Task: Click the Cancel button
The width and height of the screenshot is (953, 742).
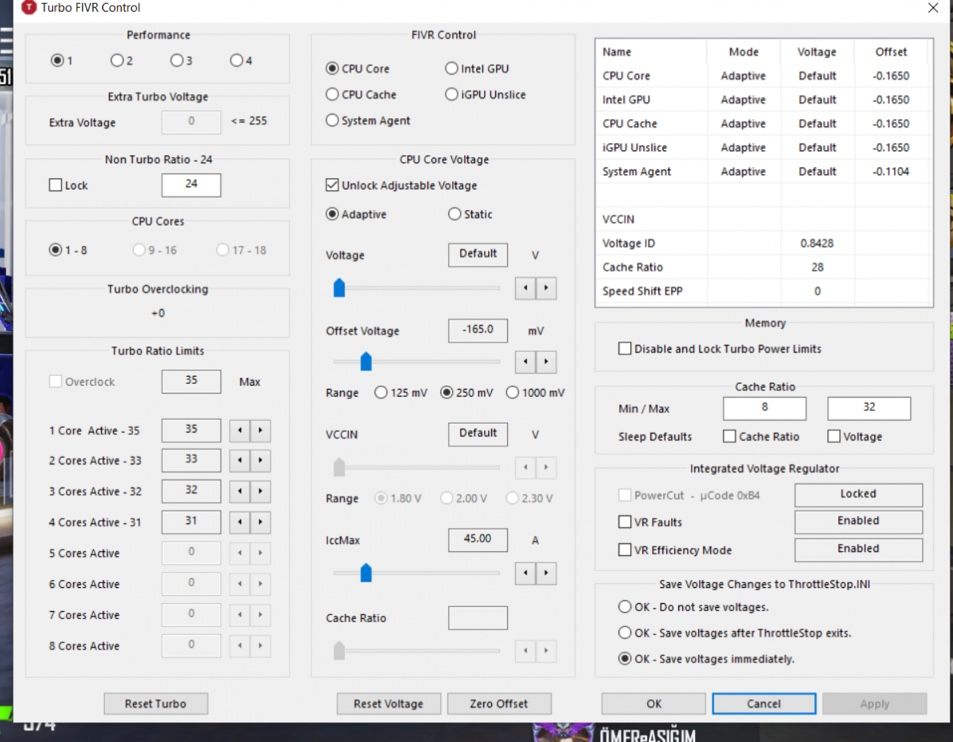Action: (764, 704)
